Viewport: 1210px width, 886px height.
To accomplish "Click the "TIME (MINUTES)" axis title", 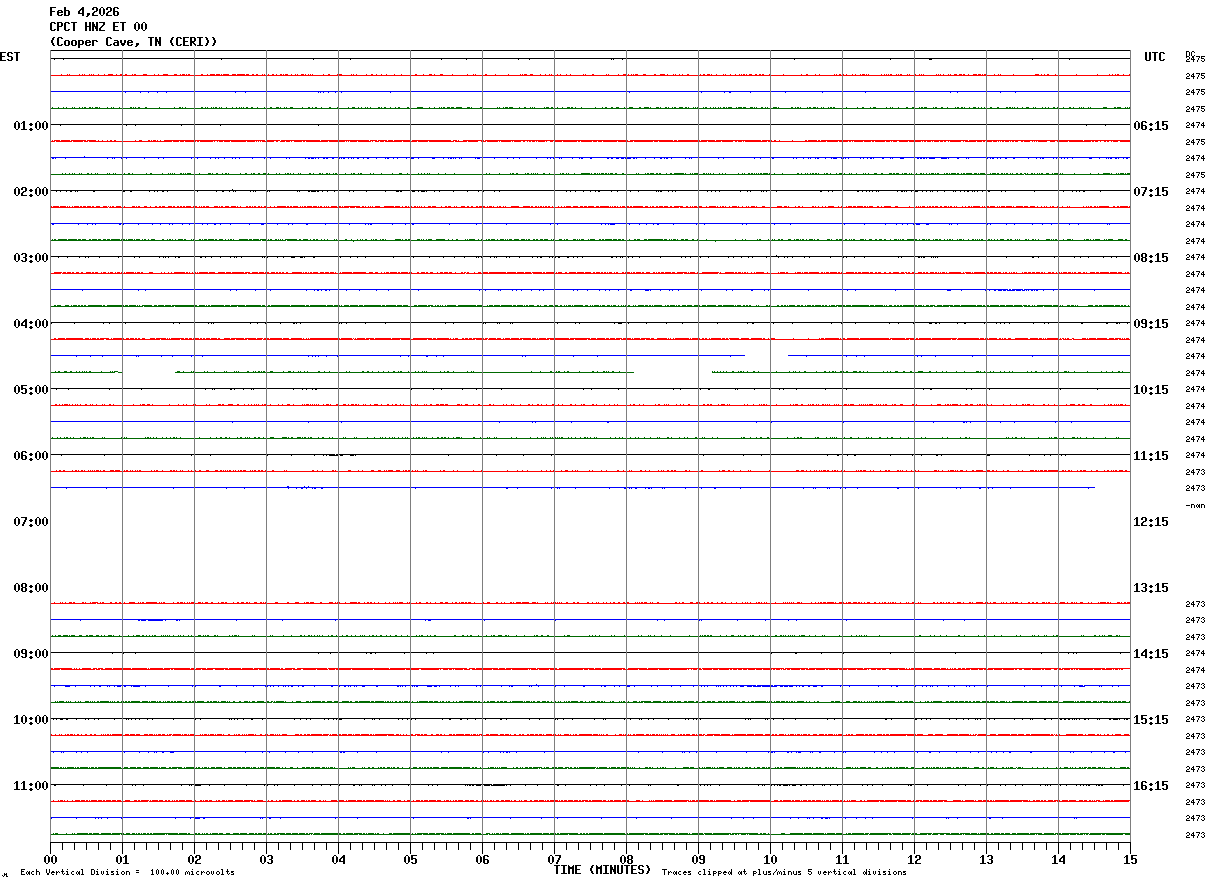I will (x=602, y=870).
